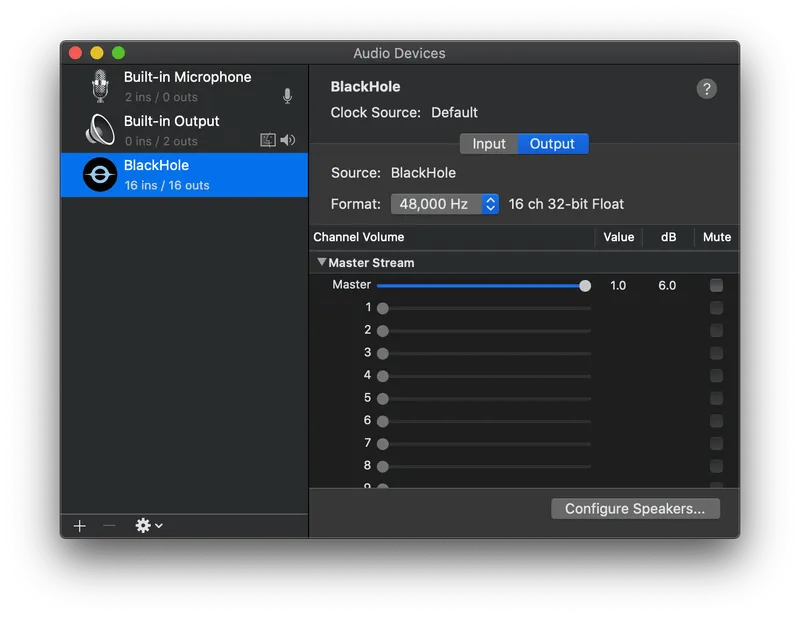Switch to the Output tab
800x618 pixels.
553,144
